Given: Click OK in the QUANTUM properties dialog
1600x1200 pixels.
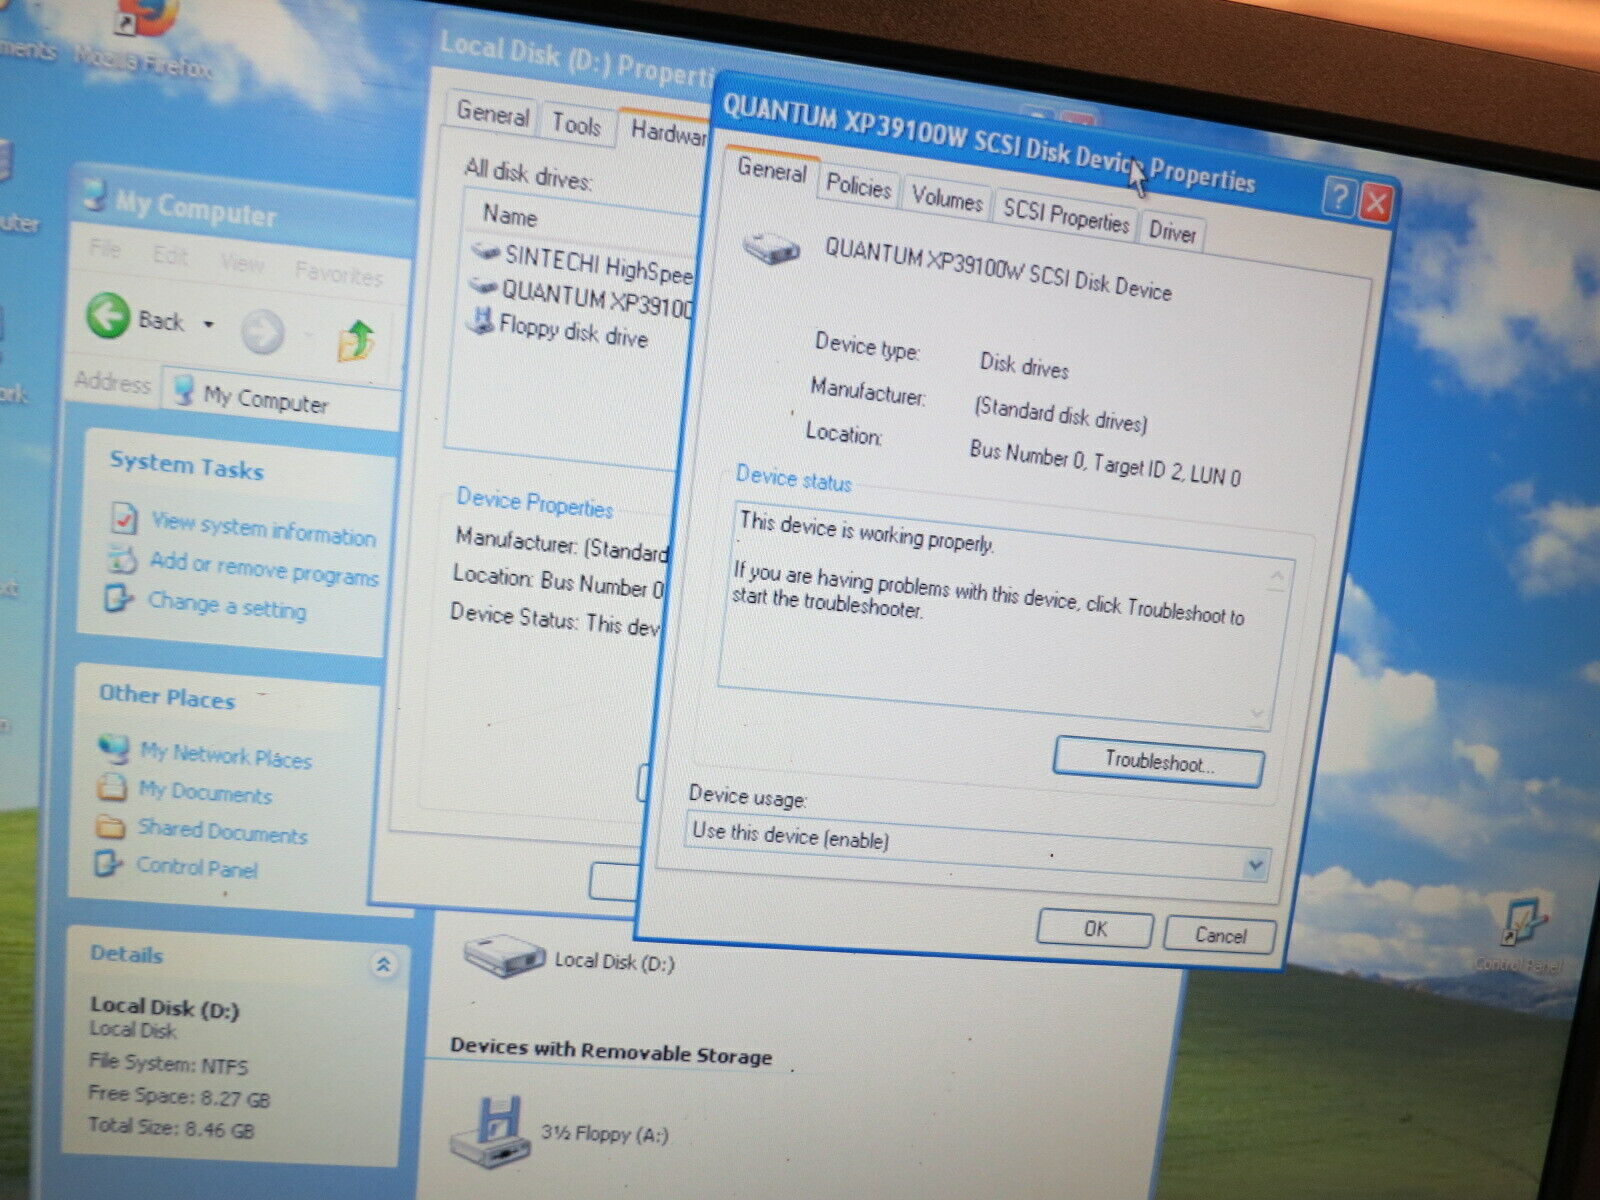Looking at the screenshot, I should 1095,928.
